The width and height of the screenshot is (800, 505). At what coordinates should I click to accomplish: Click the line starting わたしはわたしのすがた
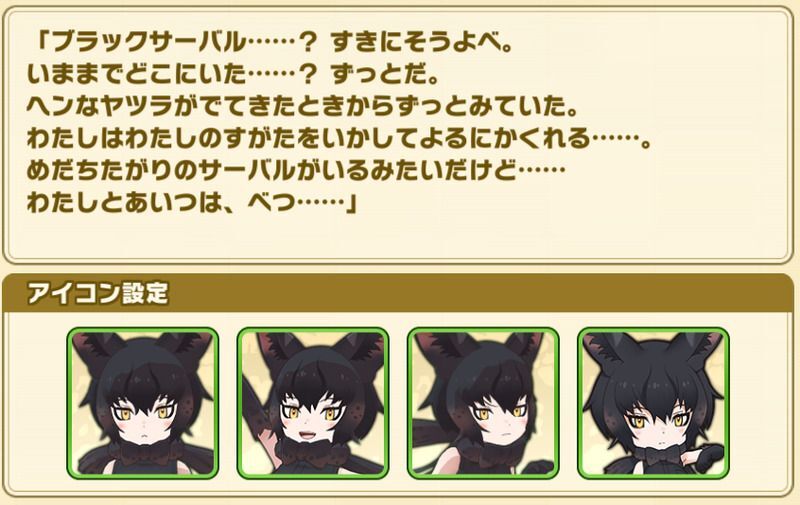pos(339,138)
